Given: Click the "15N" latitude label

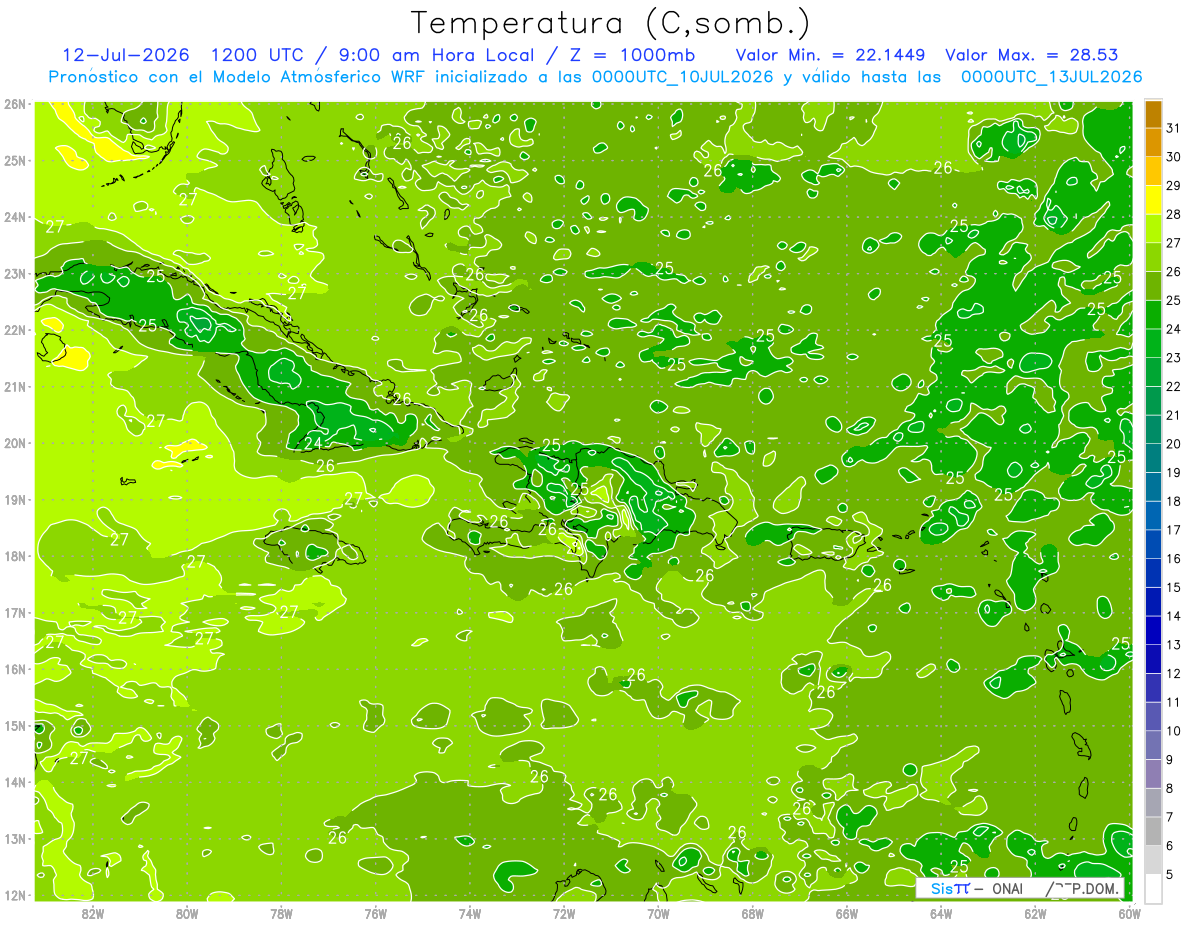Looking at the screenshot, I should 14,725.
